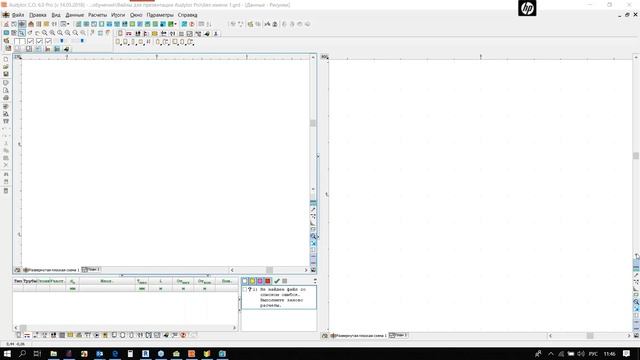Switch to План 1 tab in right pane
This screenshot has height=360, width=640.
[398, 335]
